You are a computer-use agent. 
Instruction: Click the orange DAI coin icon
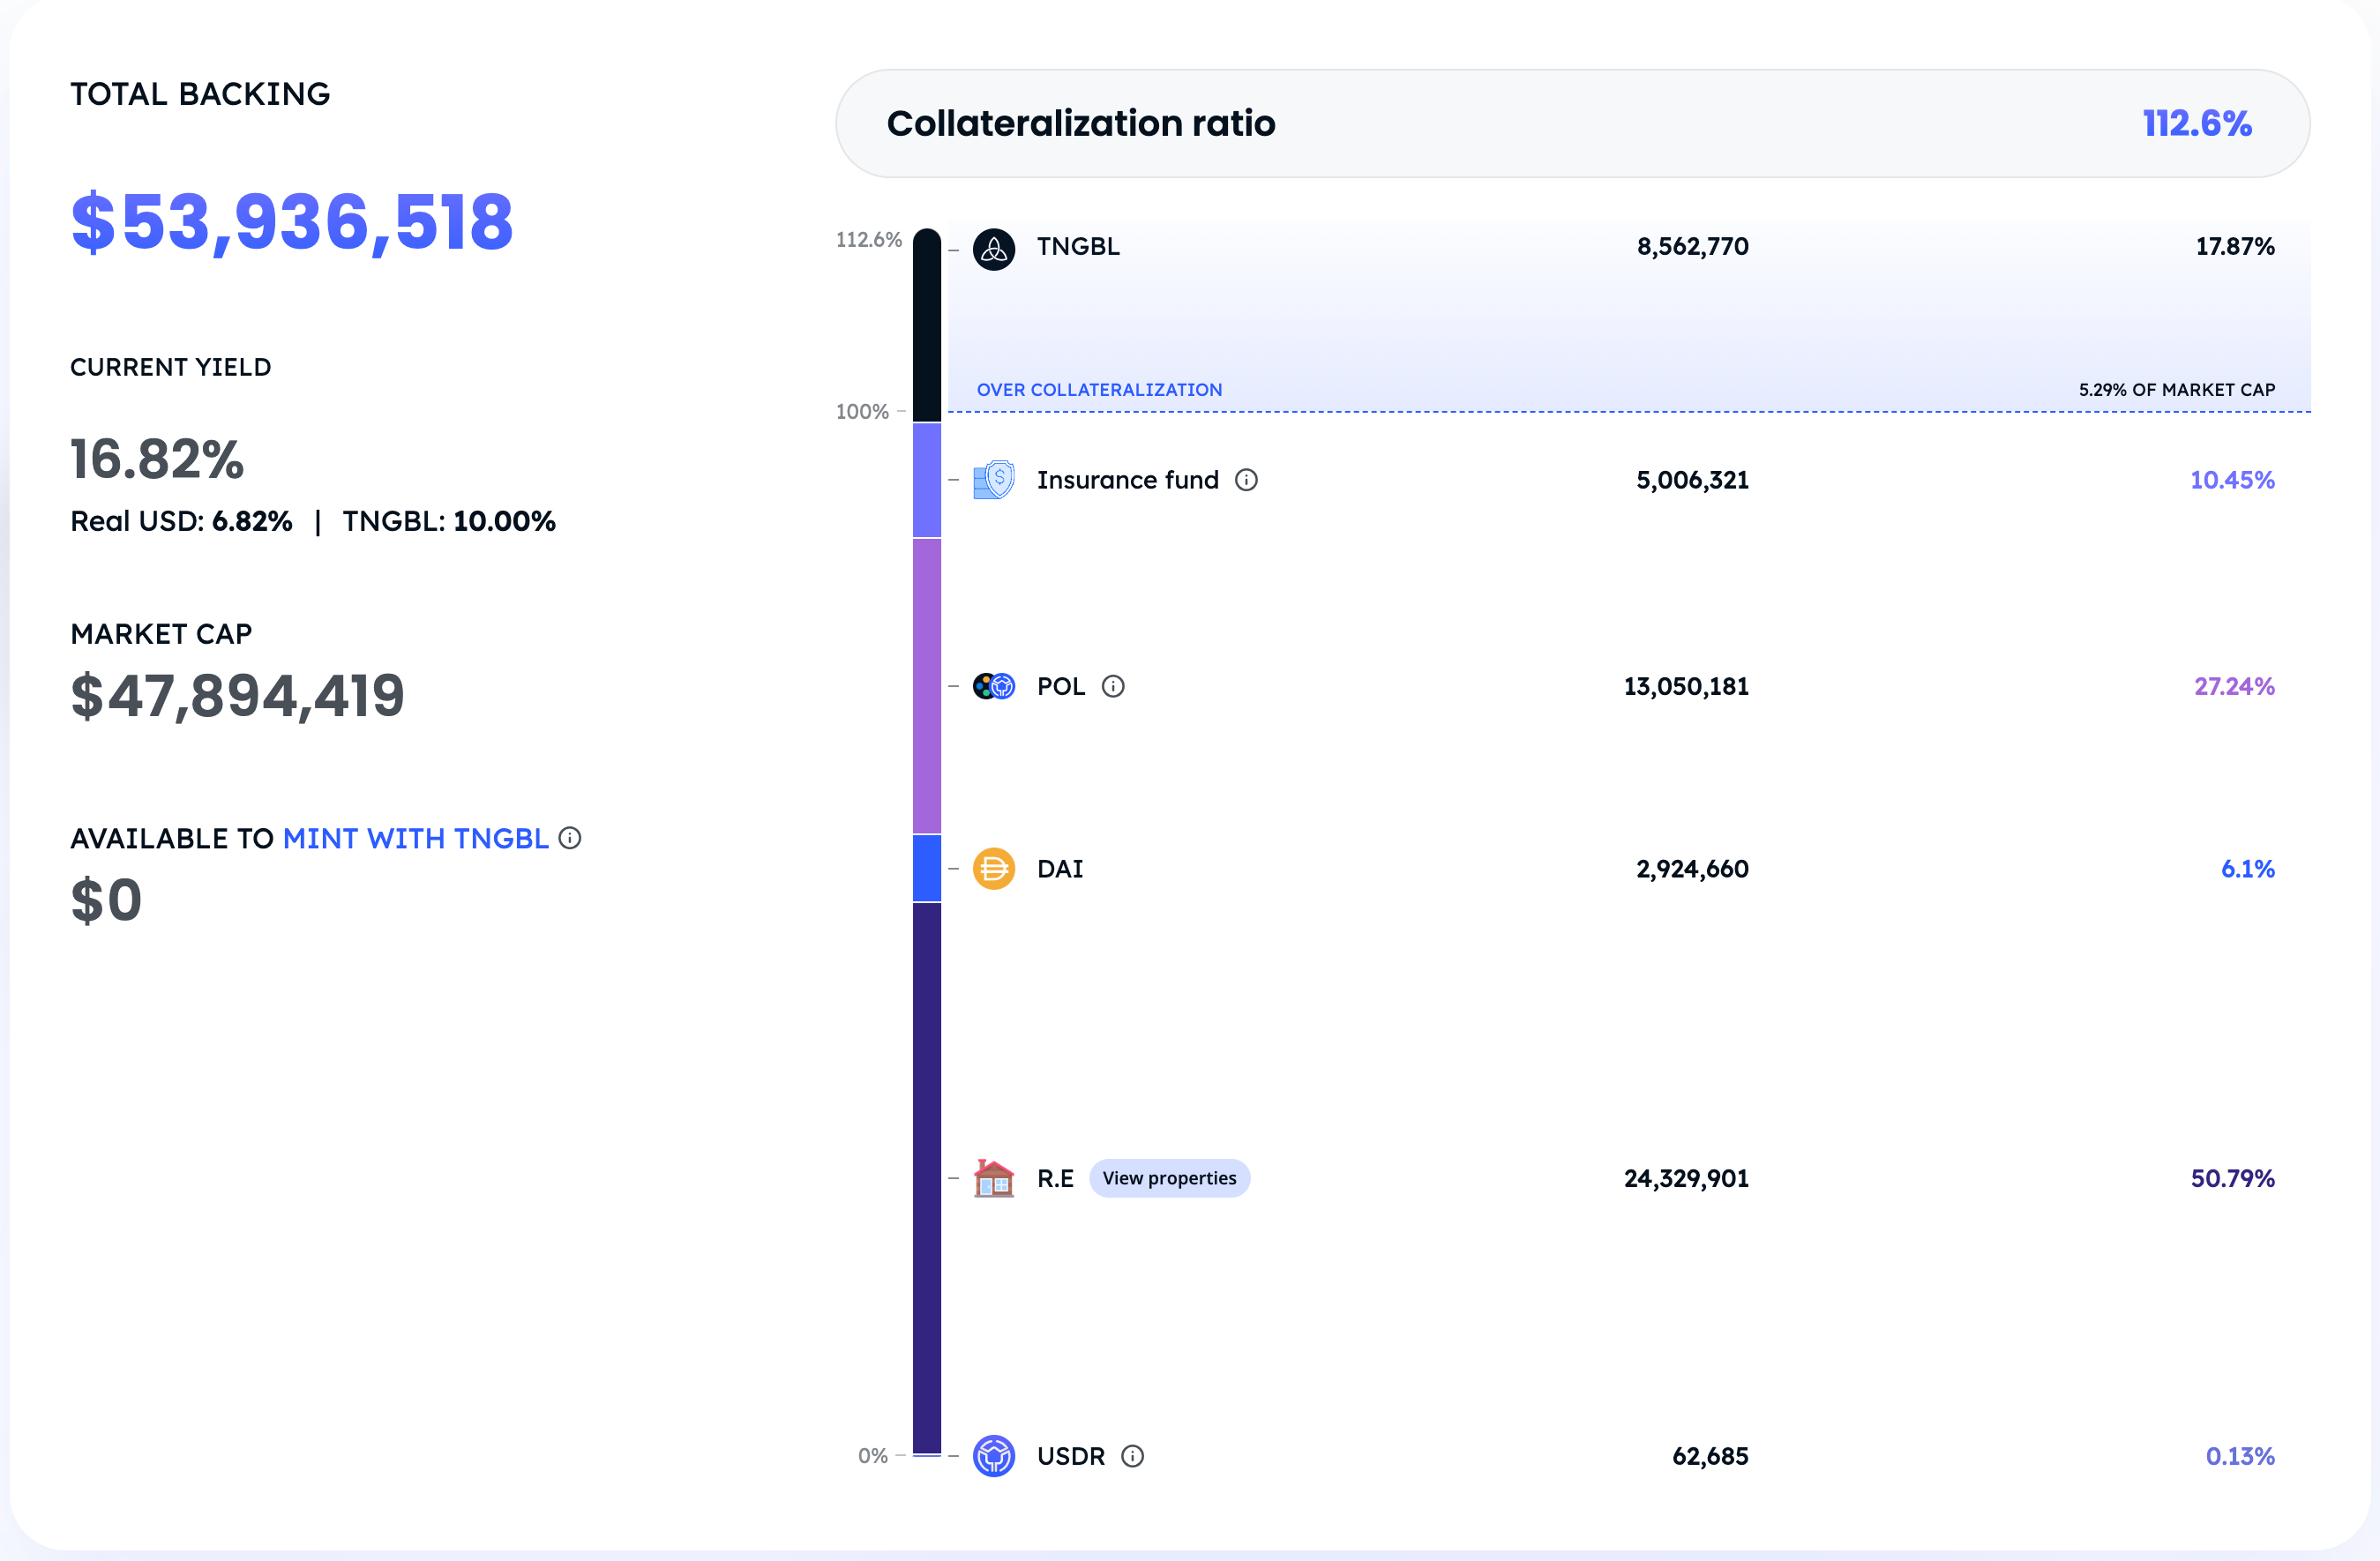click(993, 868)
